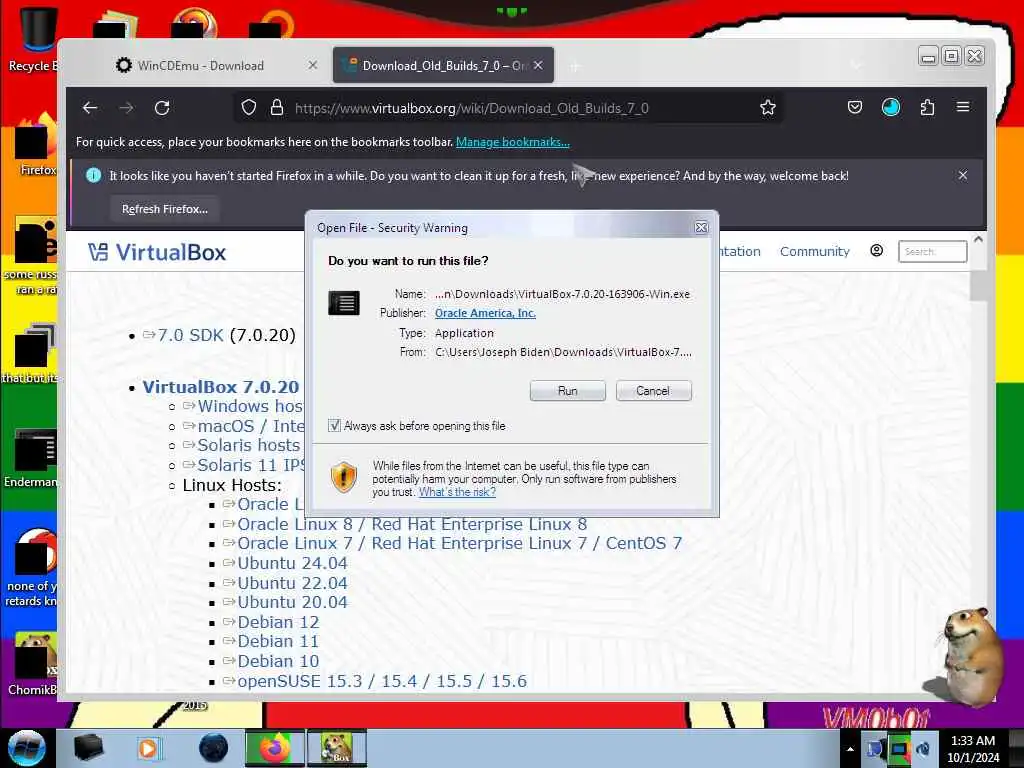Click Cancel in the security dialog
Screen dimensions: 1024x768
[653, 391]
